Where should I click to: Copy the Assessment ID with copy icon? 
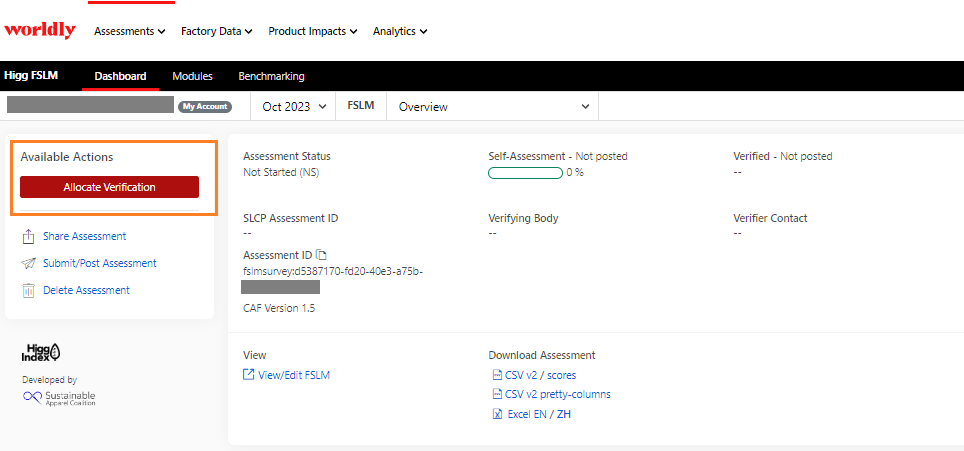pos(321,255)
